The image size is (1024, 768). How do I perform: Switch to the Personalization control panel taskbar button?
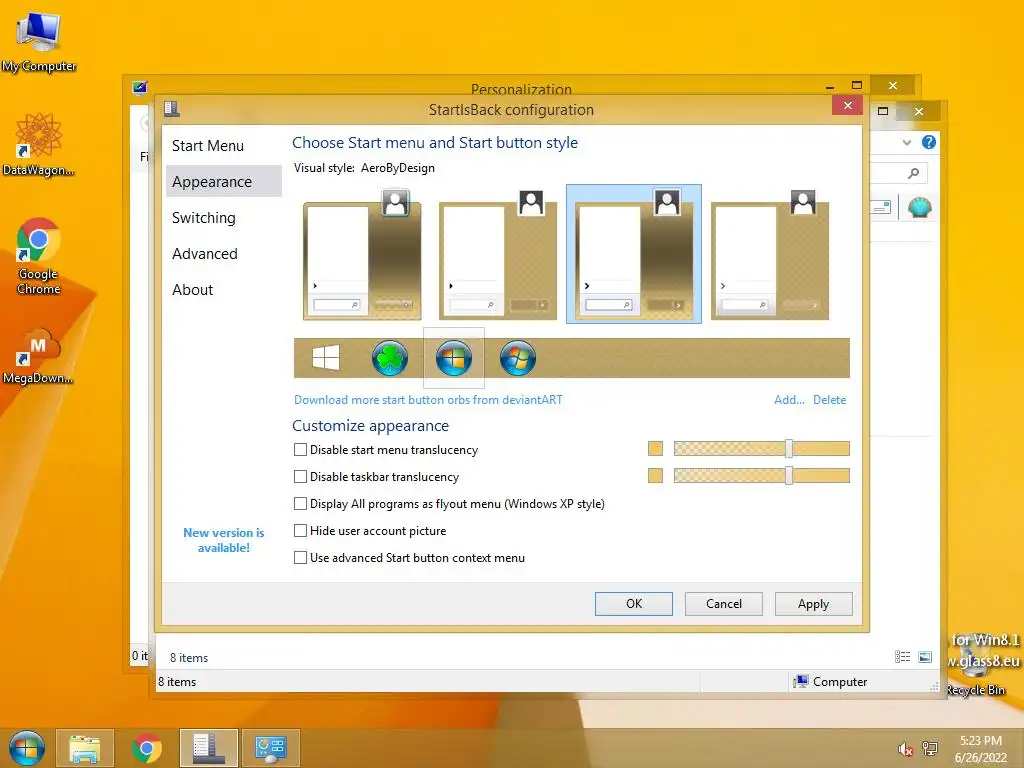[x=271, y=748]
